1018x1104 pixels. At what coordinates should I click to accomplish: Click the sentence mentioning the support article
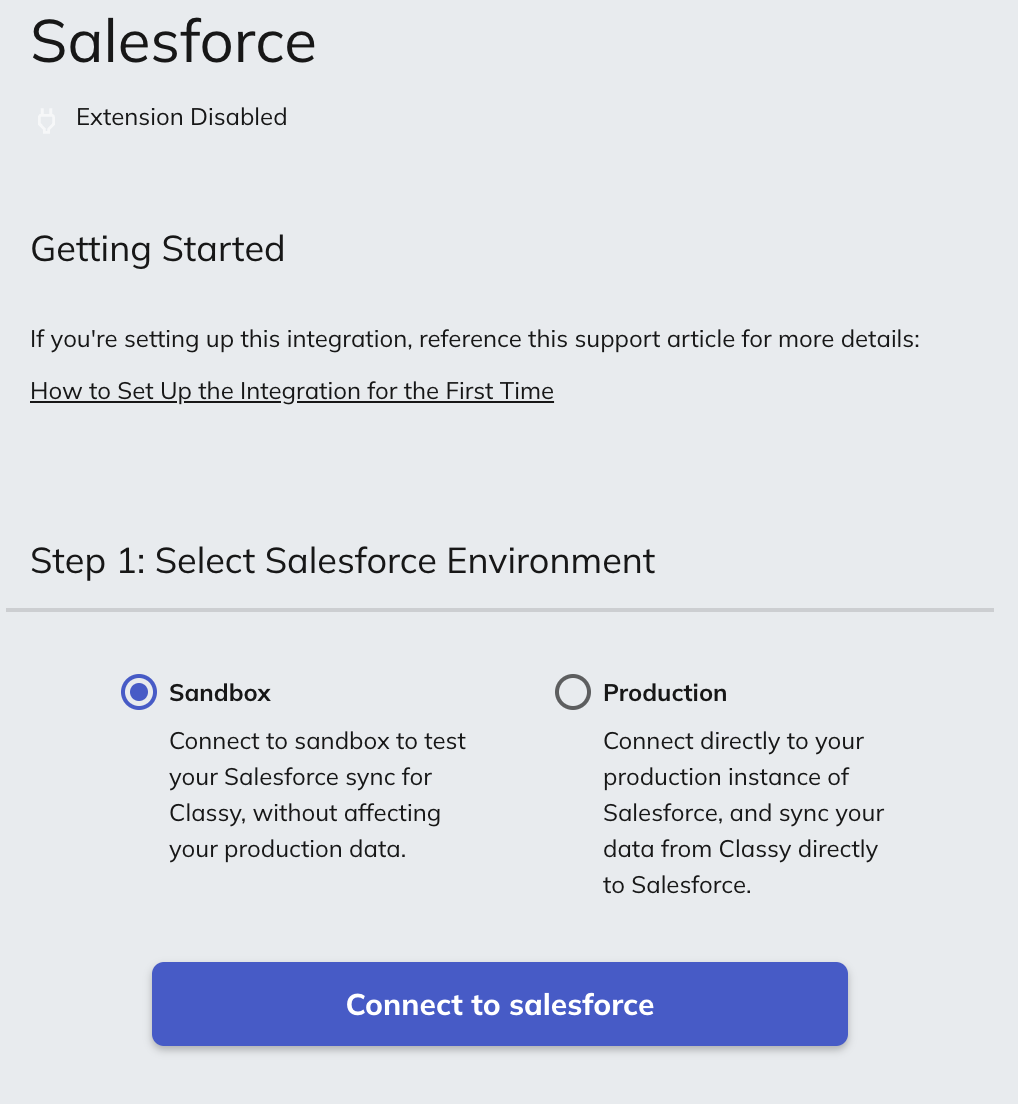click(x=474, y=339)
